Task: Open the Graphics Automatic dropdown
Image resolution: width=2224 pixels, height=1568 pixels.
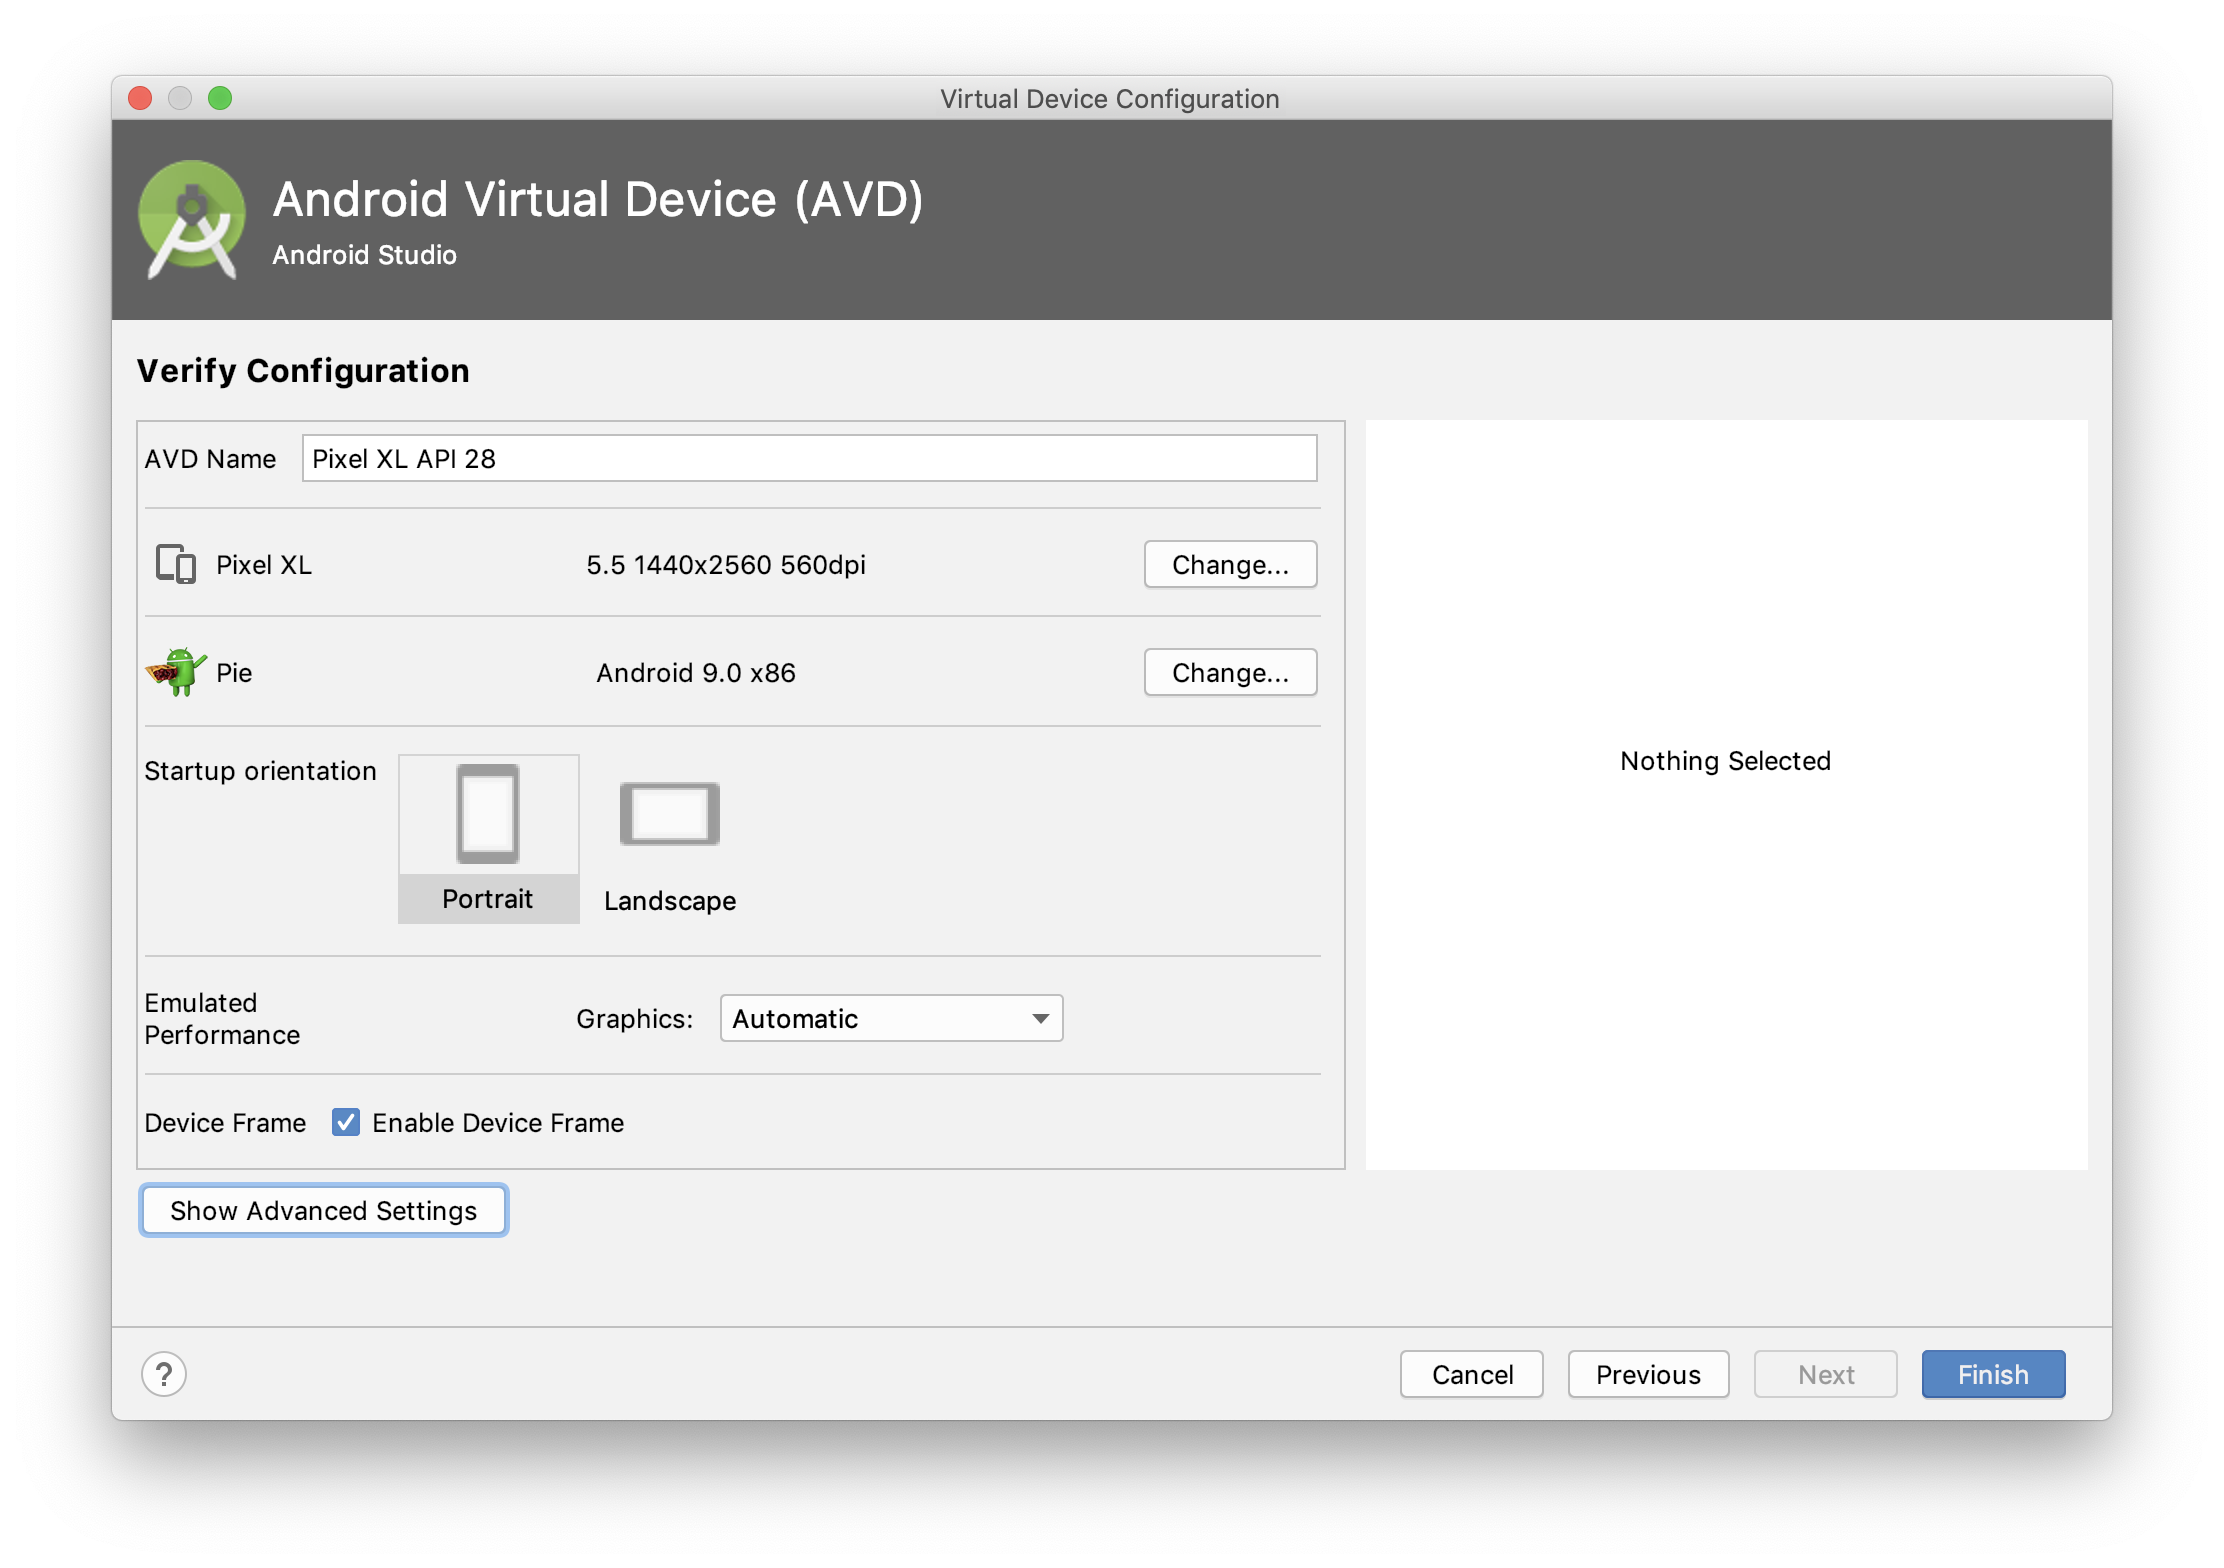Action: [x=891, y=1018]
